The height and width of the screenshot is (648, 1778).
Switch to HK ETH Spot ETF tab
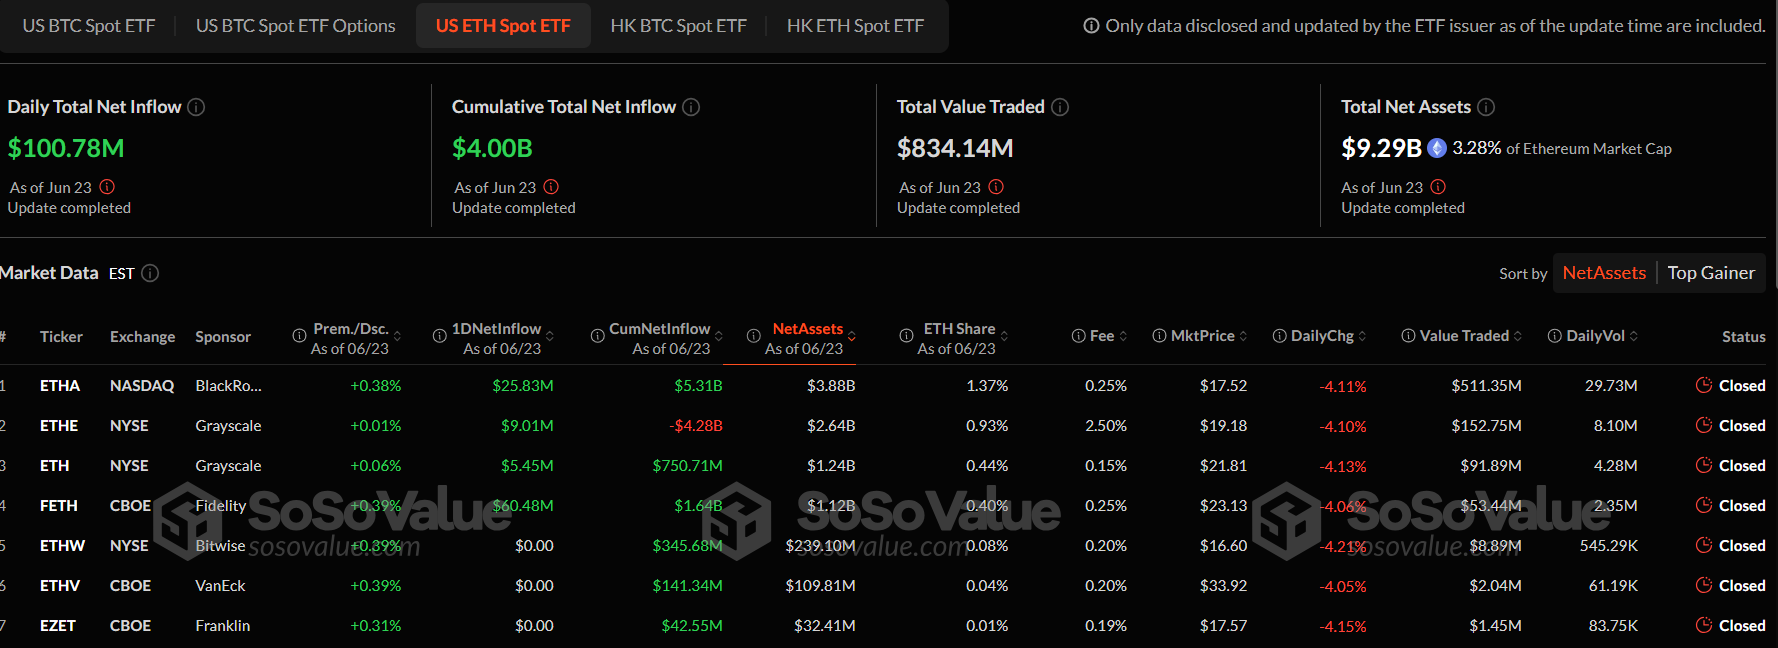[x=855, y=26]
